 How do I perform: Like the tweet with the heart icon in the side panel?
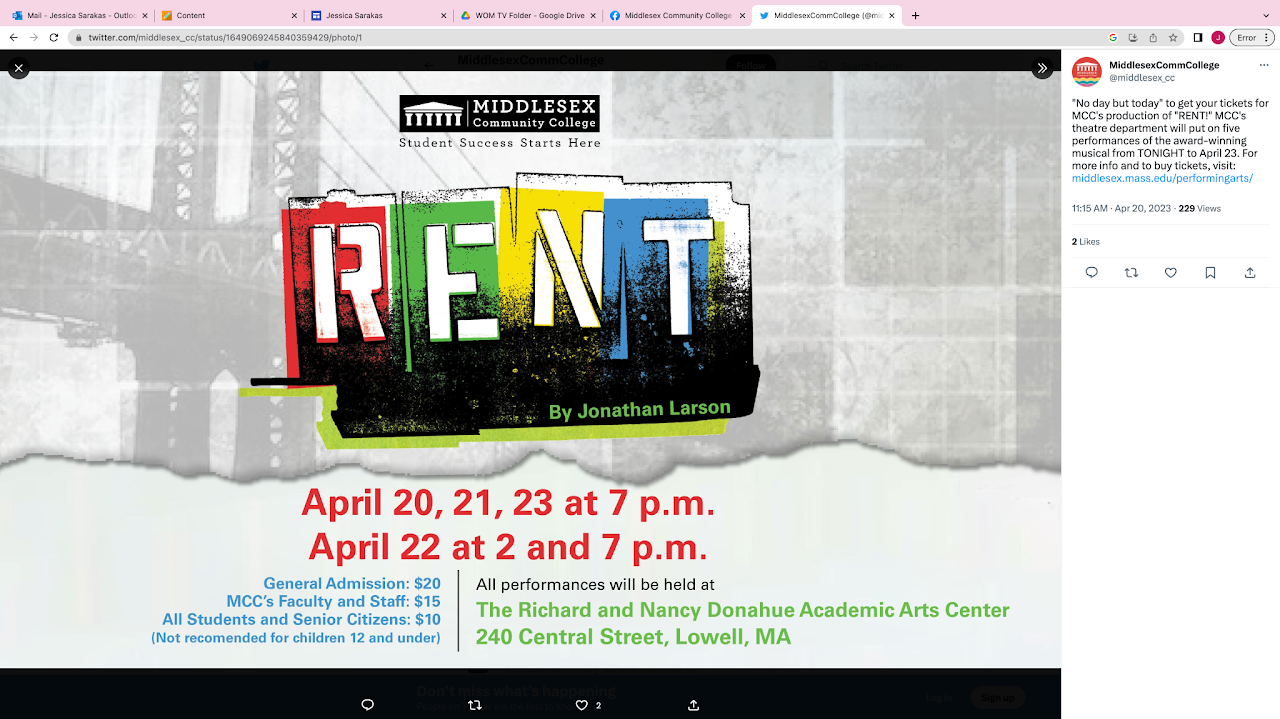pos(1170,272)
